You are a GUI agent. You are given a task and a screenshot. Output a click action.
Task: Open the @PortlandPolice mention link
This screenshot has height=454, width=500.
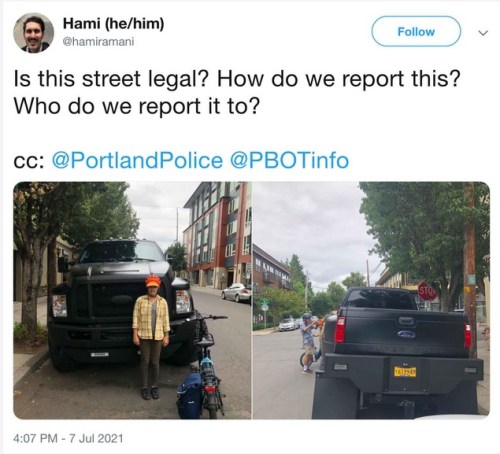coord(137,161)
